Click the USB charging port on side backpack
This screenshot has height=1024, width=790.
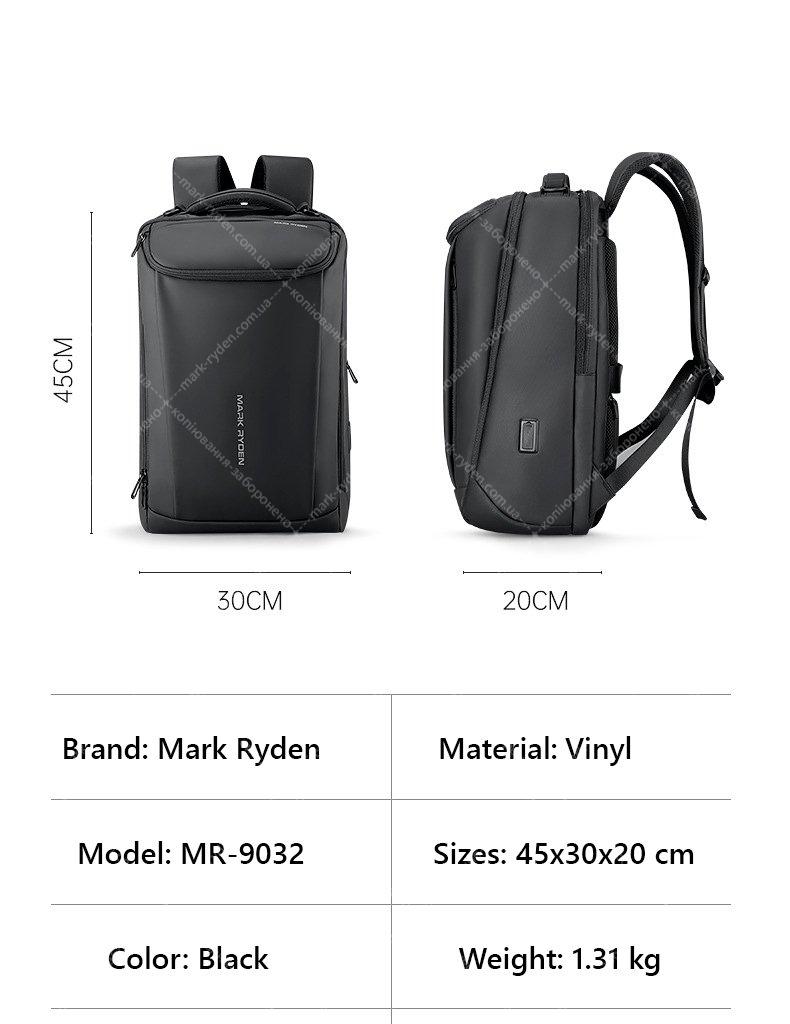coord(530,437)
